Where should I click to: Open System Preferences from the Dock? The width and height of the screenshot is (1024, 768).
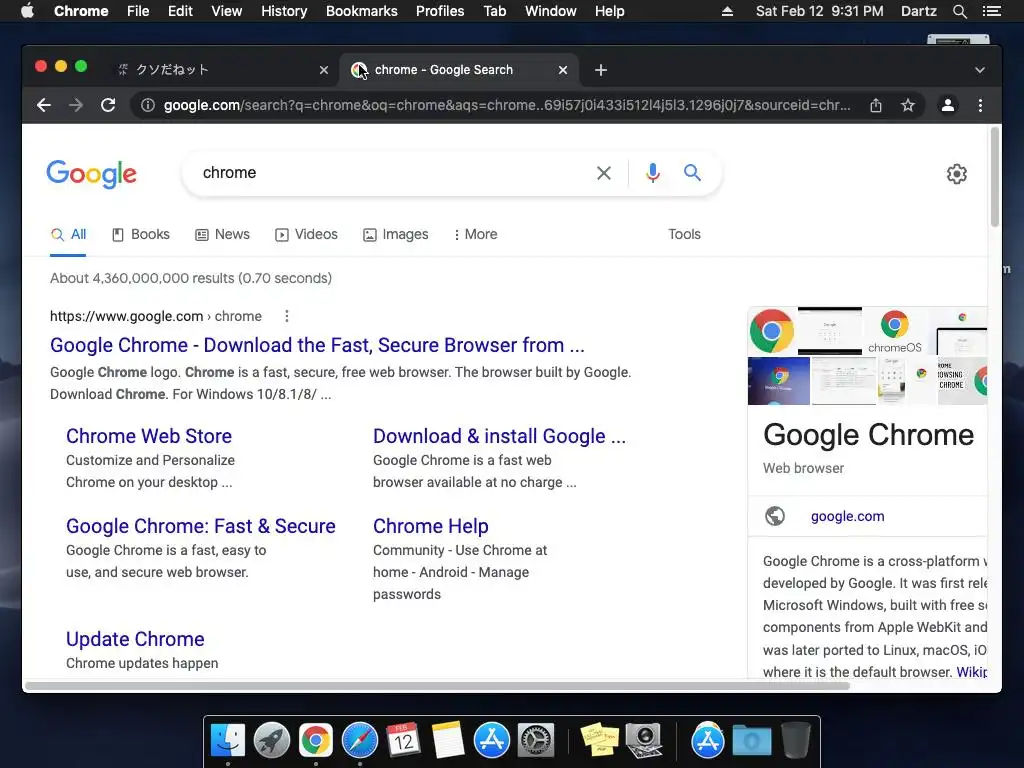(x=536, y=740)
